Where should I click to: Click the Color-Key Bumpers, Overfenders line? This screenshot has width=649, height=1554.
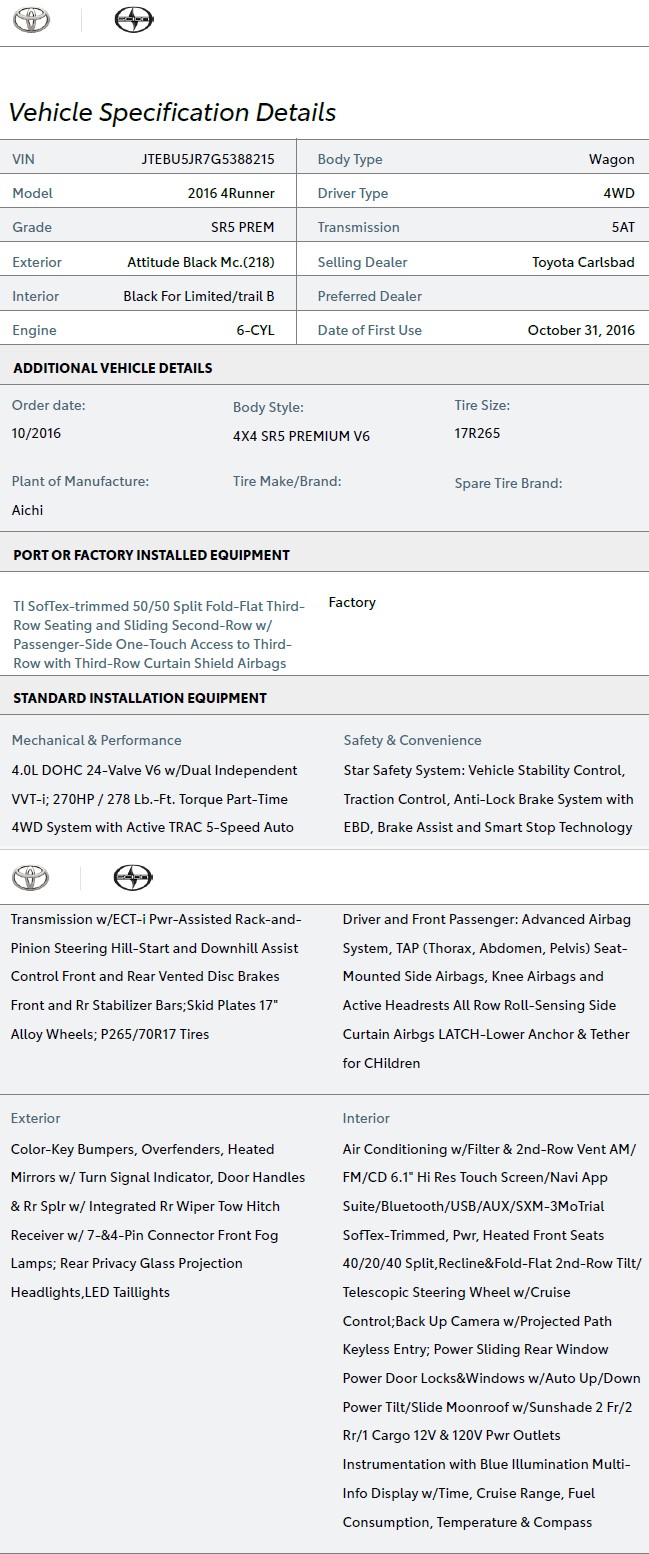[143, 1149]
